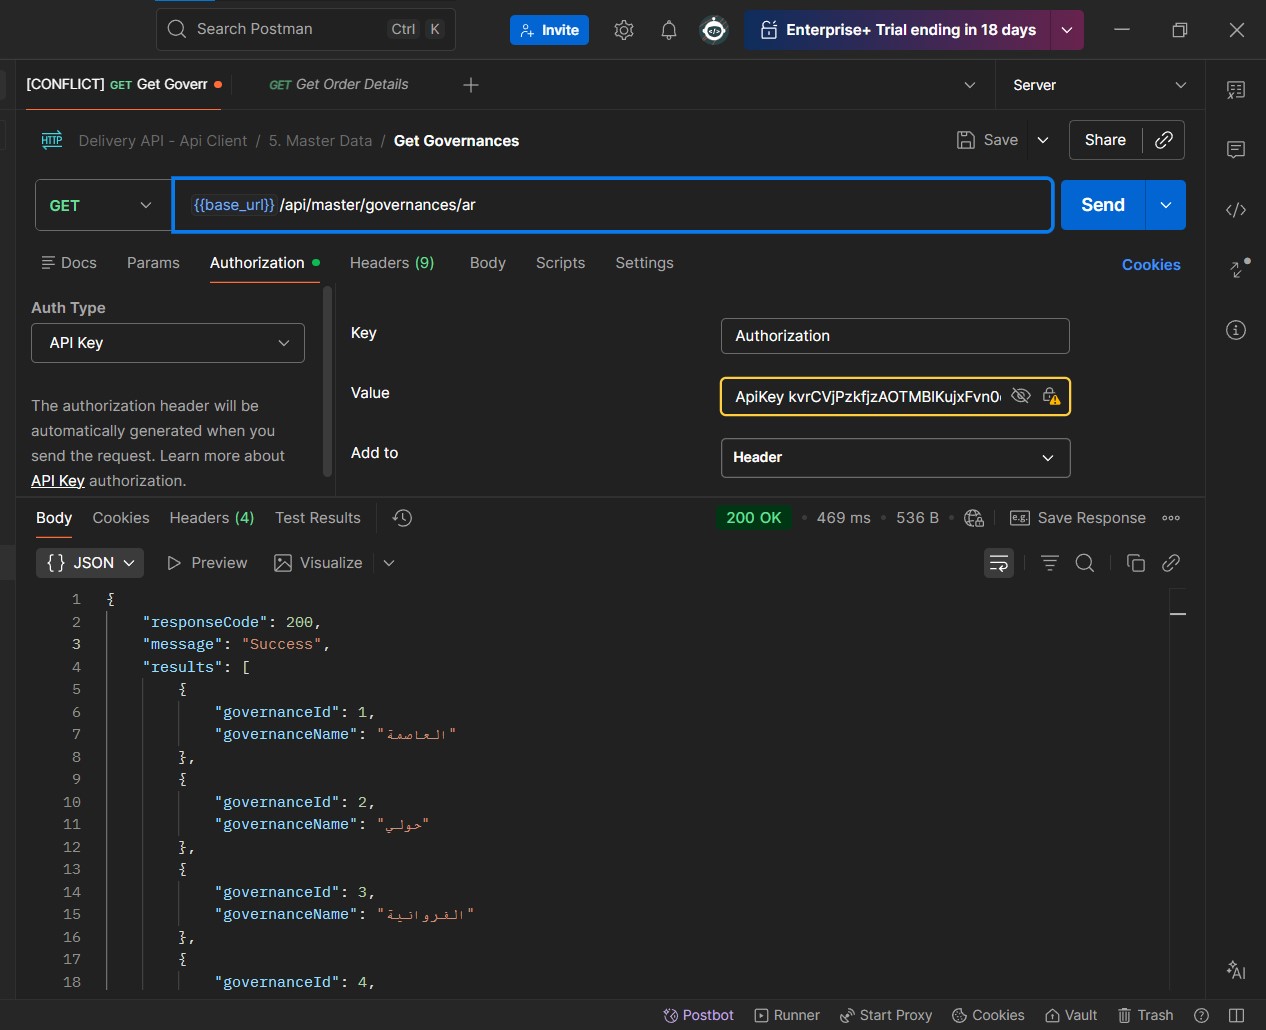Switch to the Params tab
Viewport: 1266px width, 1030px height.
pos(153,263)
